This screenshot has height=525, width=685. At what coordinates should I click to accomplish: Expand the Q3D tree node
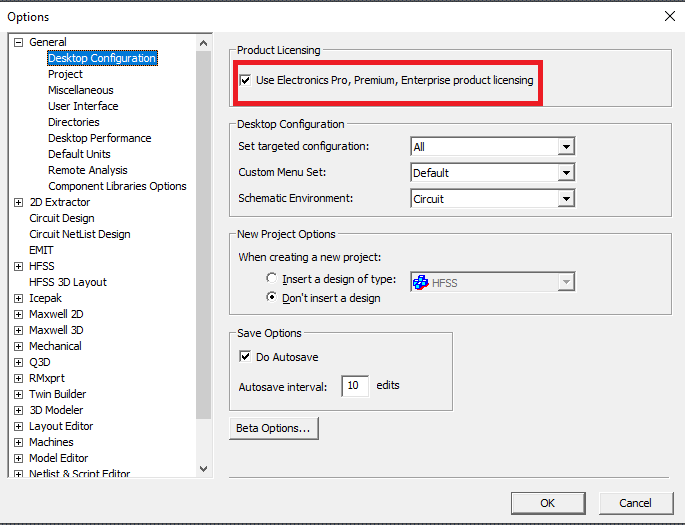click(18, 363)
